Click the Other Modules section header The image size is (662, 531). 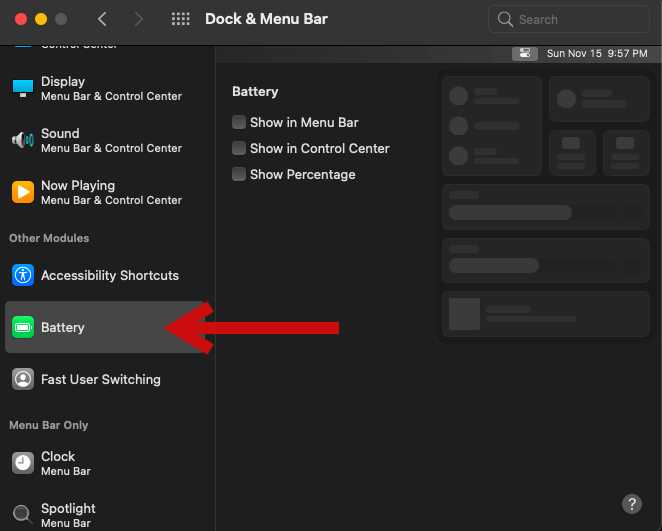click(49, 238)
